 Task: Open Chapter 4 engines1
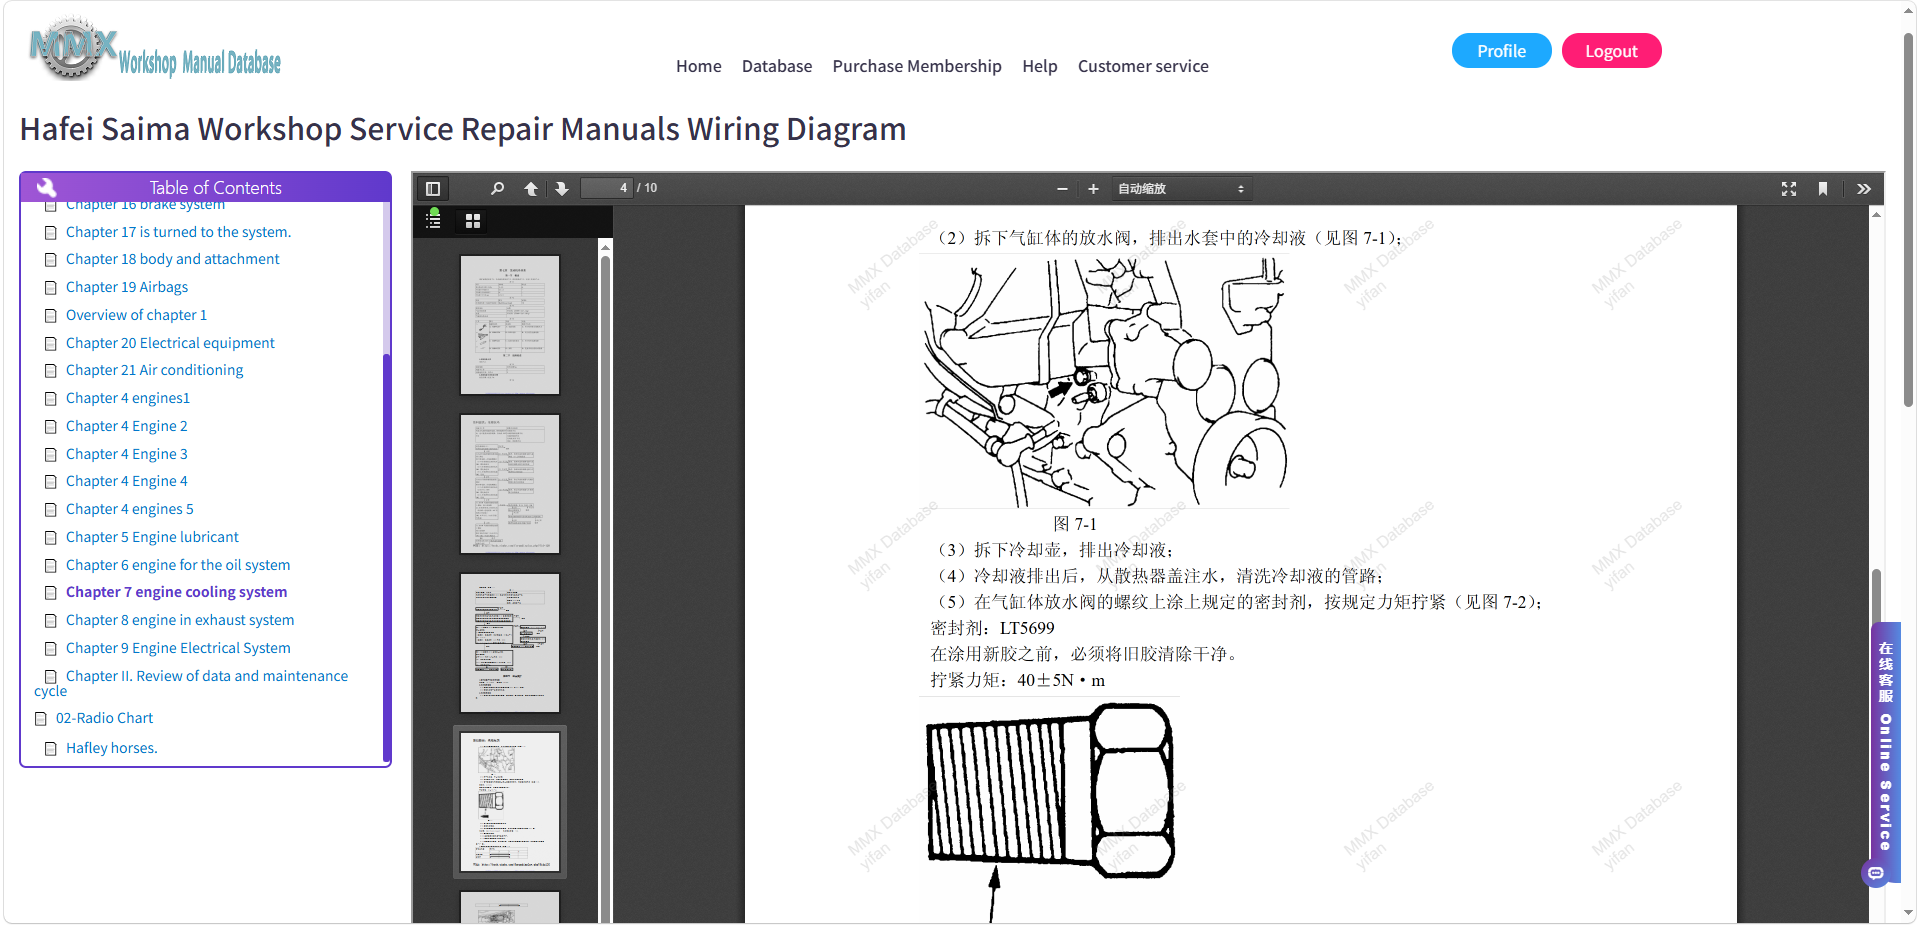click(128, 398)
